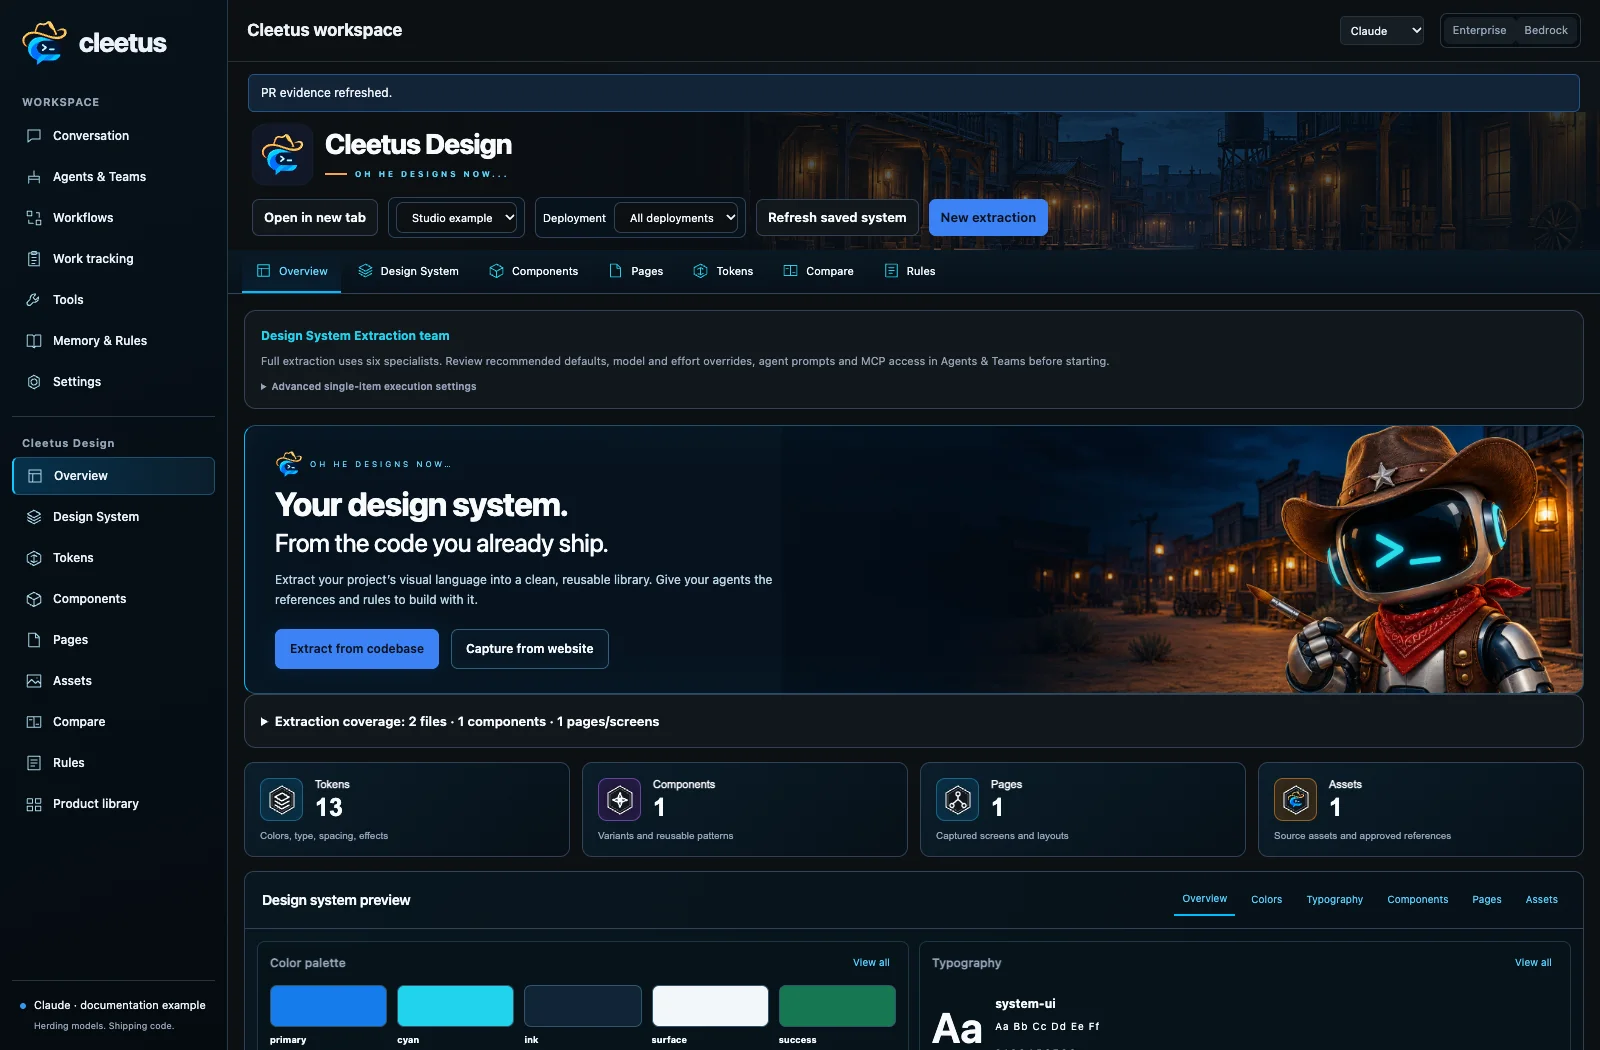Click the Open in new tab button

click(x=315, y=218)
